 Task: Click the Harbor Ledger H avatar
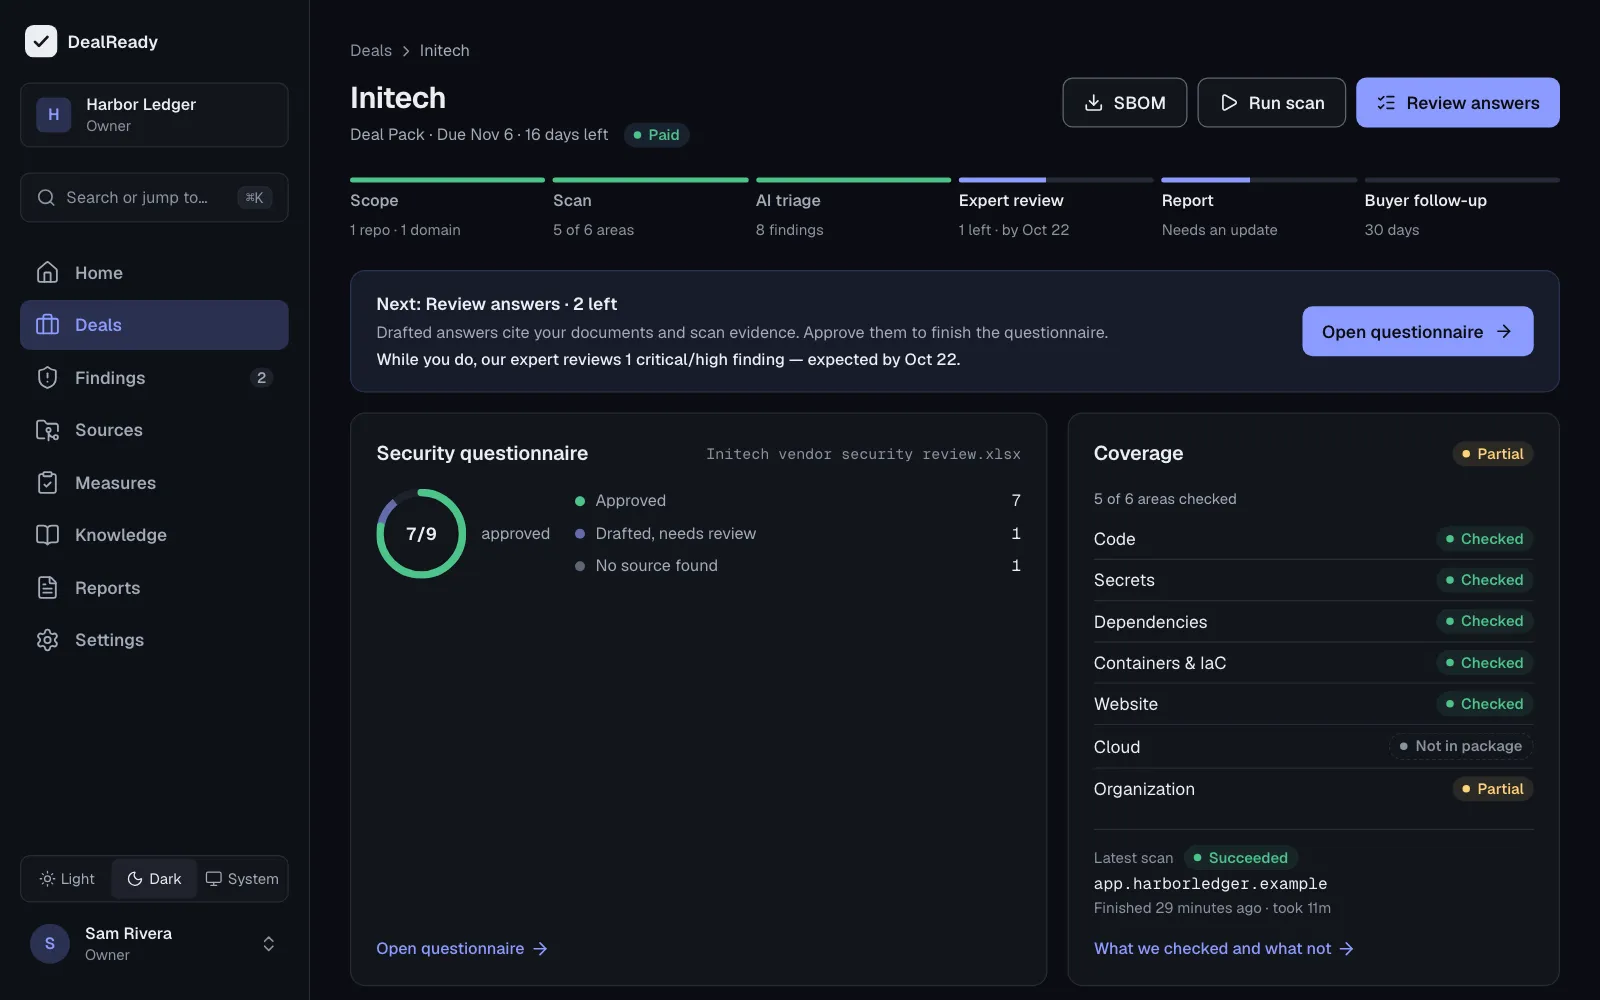click(x=54, y=115)
